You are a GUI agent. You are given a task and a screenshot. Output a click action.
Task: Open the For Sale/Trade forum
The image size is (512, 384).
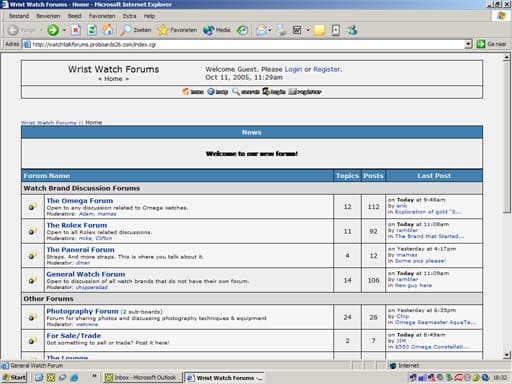[x=74, y=335]
